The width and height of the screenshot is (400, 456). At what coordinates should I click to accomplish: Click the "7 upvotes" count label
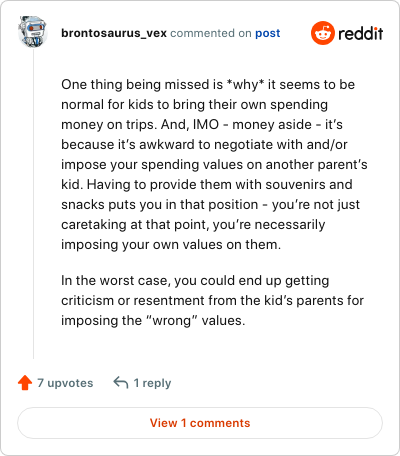pyautogui.click(x=65, y=383)
